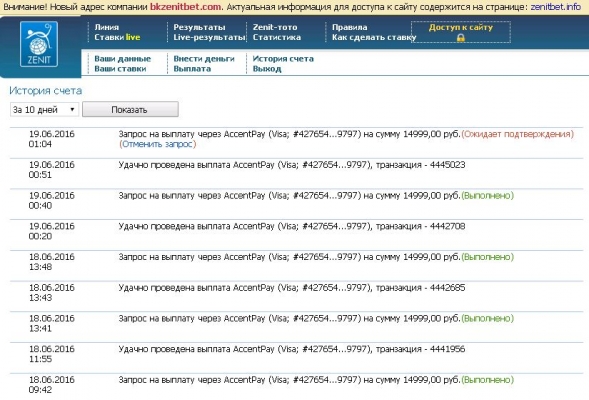Image resolution: width=589 pixels, height=400 pixels.
Task: Open Ваши ставки page
Action: click(x=120, y=69)
